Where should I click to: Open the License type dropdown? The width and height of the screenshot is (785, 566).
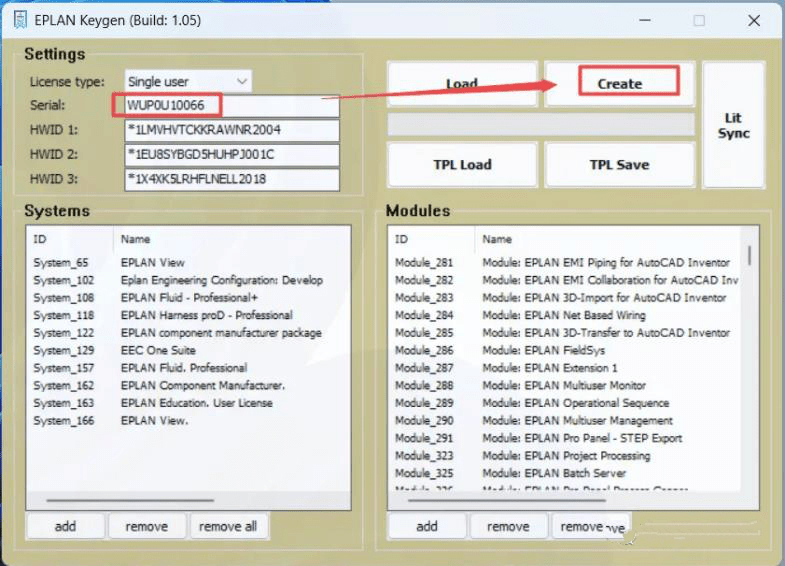[x=188, y=81]
